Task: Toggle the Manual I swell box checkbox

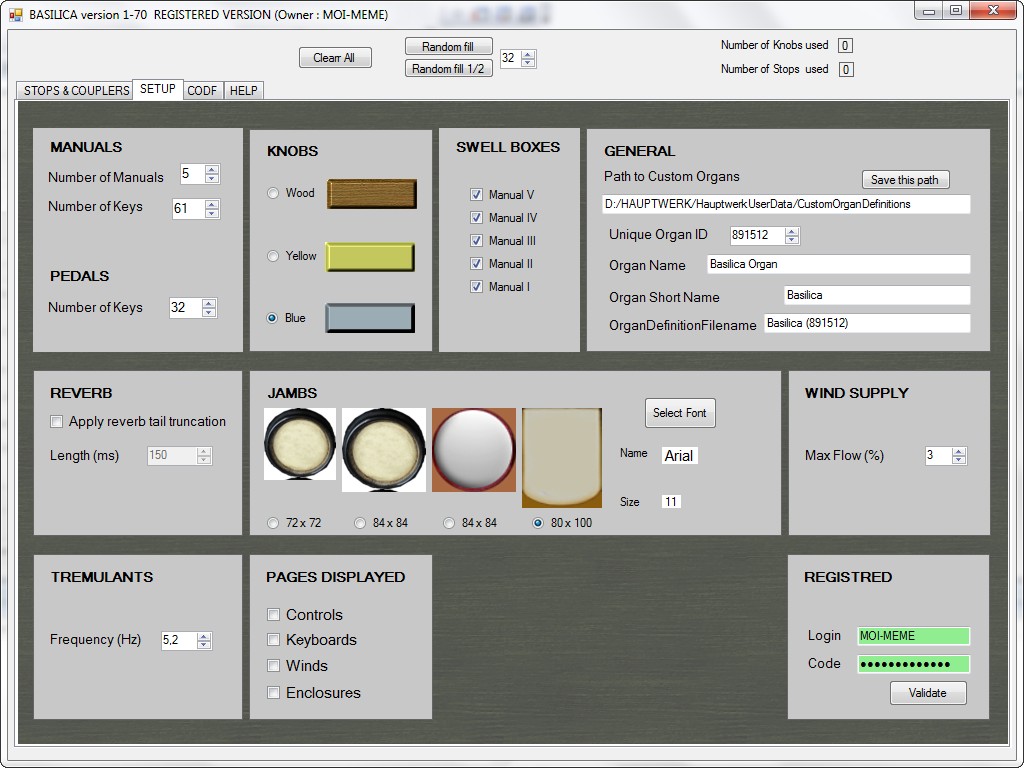Action: point(477,287)
